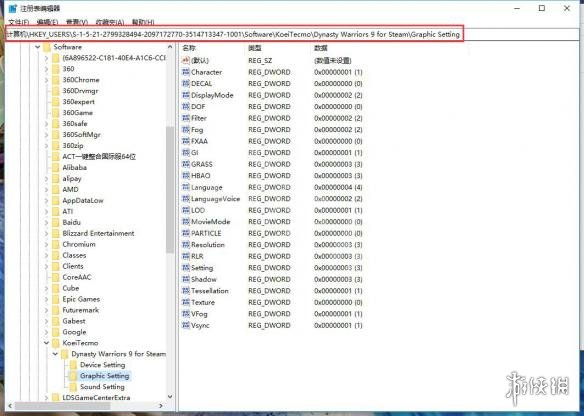Collapse the Software tree node

38,47
